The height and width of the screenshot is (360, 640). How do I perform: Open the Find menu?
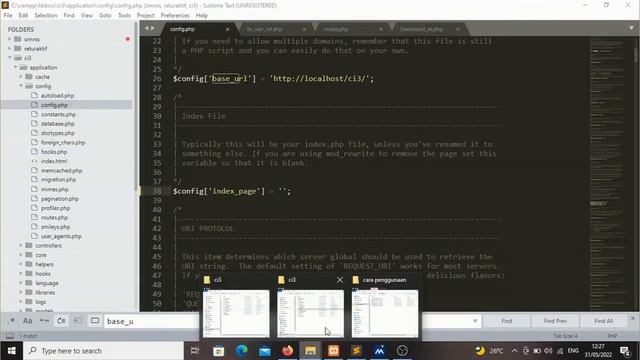pos(69,16)
